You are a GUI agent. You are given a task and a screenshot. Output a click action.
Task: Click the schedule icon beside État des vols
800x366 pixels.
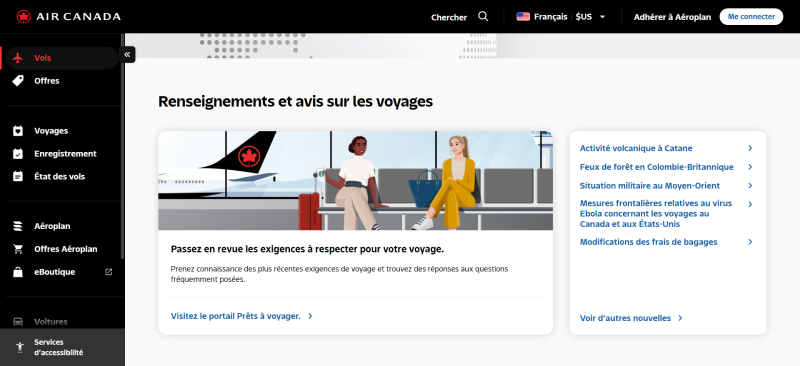[x=18, y=177]
